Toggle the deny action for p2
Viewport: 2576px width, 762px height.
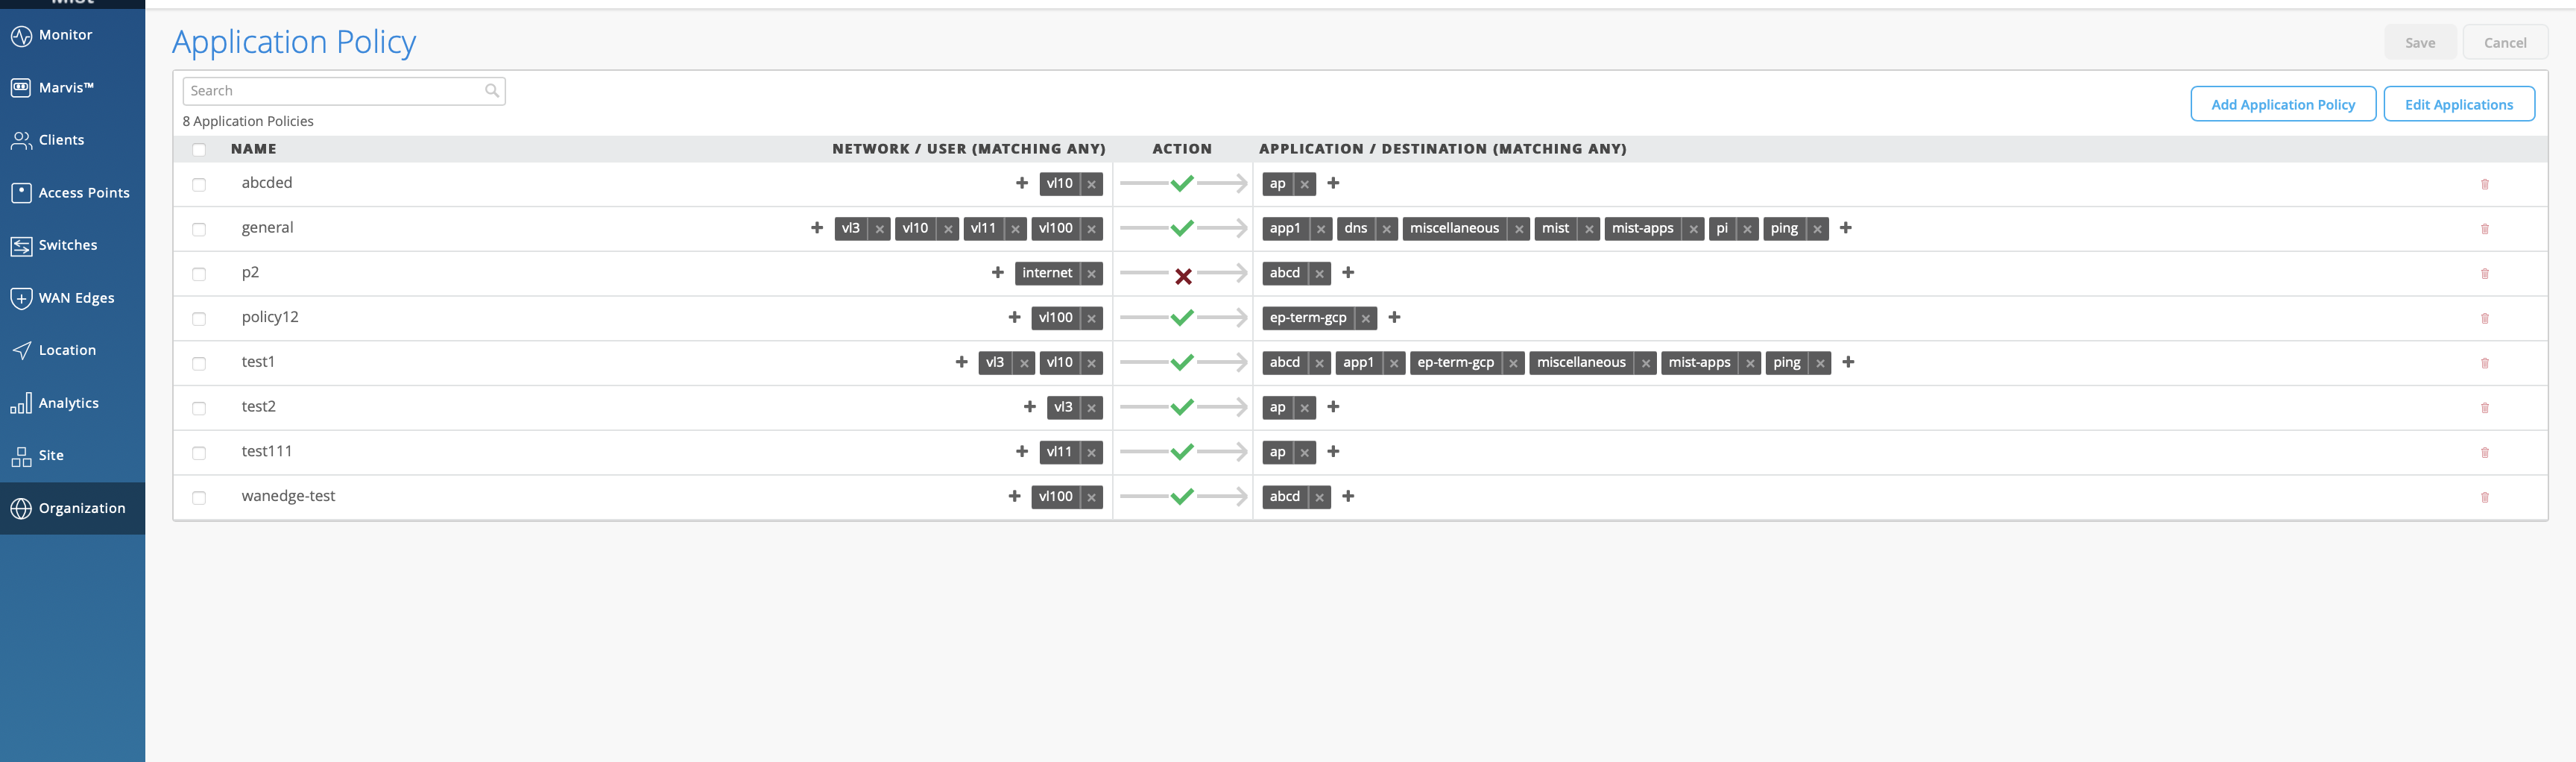pyautogui.click(x=1183, y=275)
